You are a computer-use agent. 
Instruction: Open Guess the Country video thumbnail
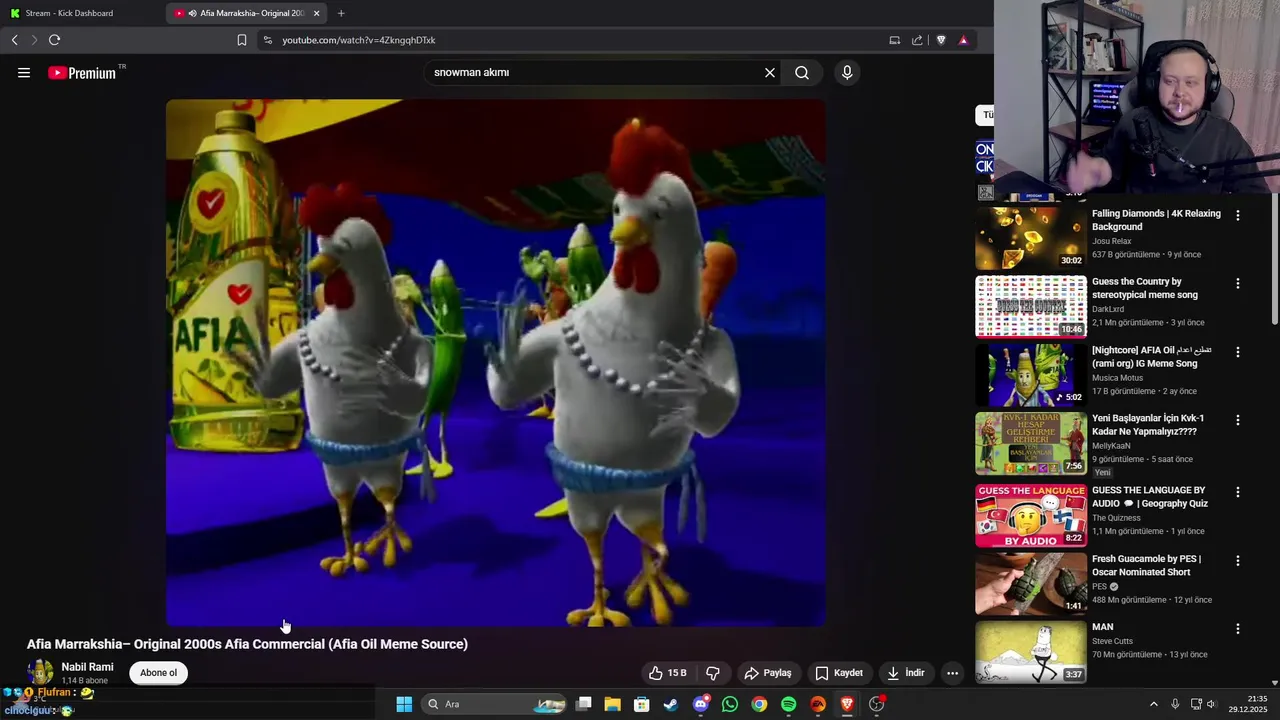(1031, 306)
